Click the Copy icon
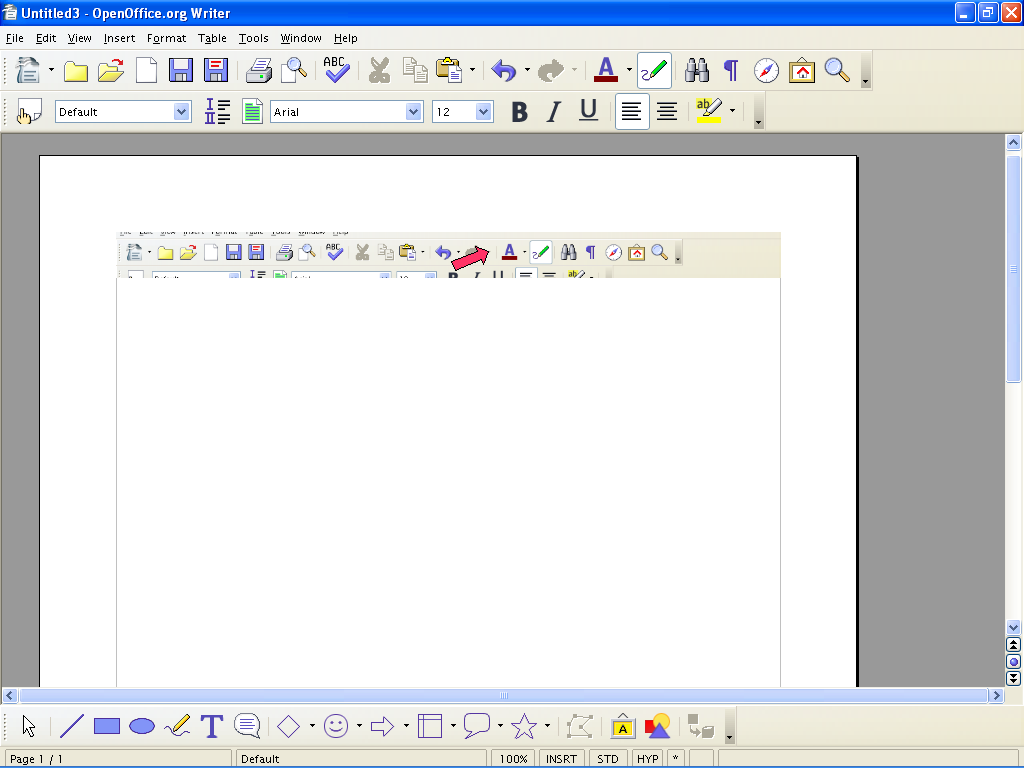The height and width of the screenshot is (768, 1024). click(415, 70)
